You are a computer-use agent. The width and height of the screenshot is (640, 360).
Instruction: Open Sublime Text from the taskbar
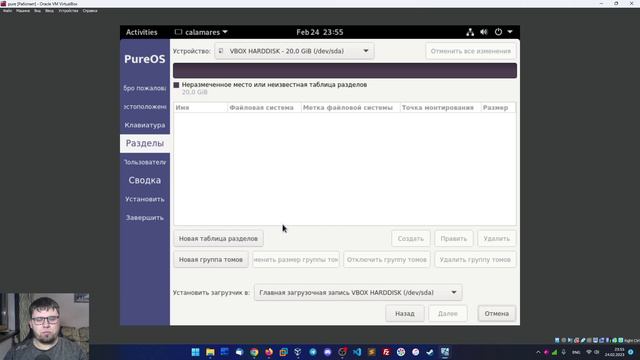click(371, 352)
